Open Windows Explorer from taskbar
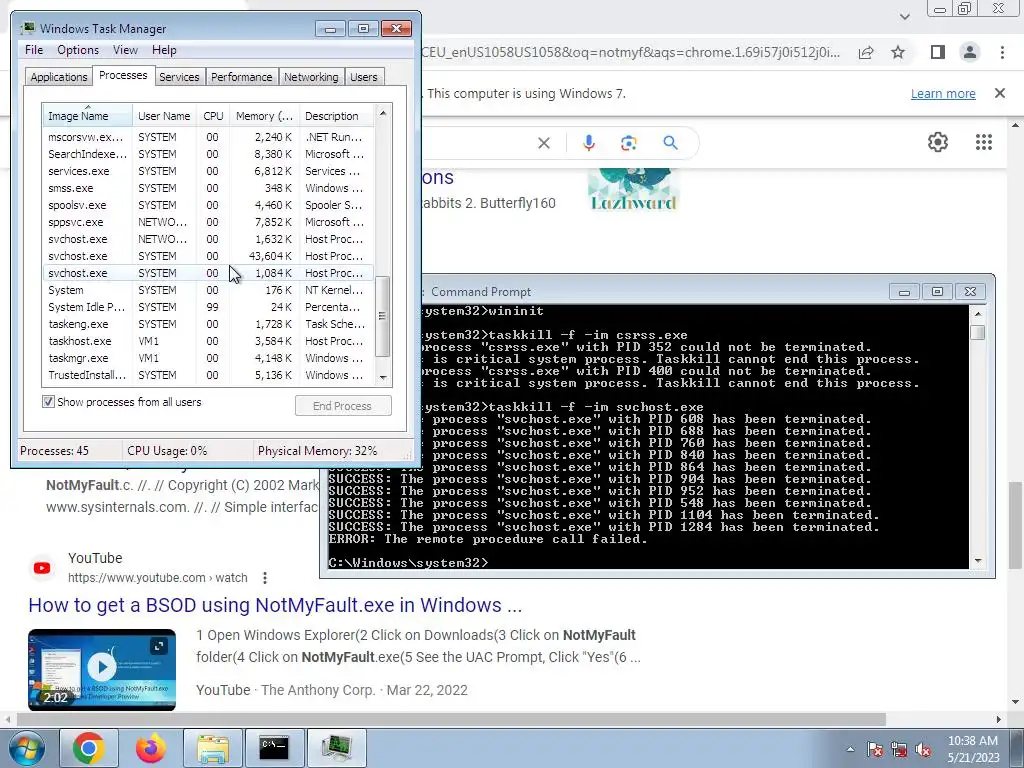Screen dimensions: 1024x768 point(213,748)
